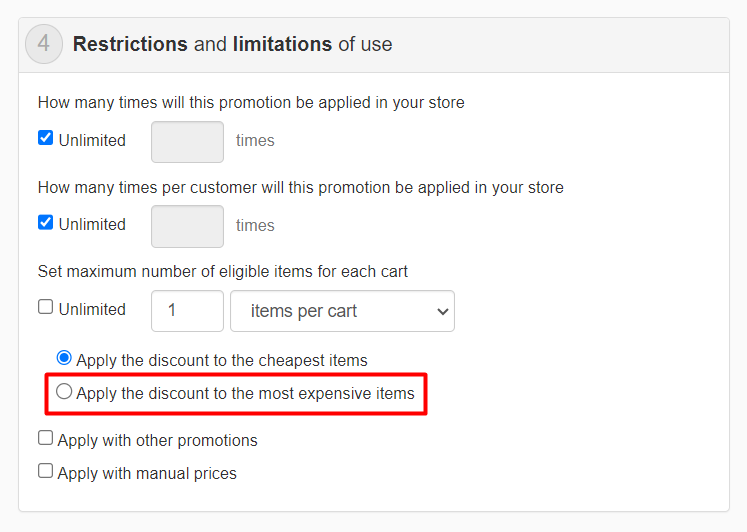Click 'Apply the discount to the cheapest items' label

(222, 361)
